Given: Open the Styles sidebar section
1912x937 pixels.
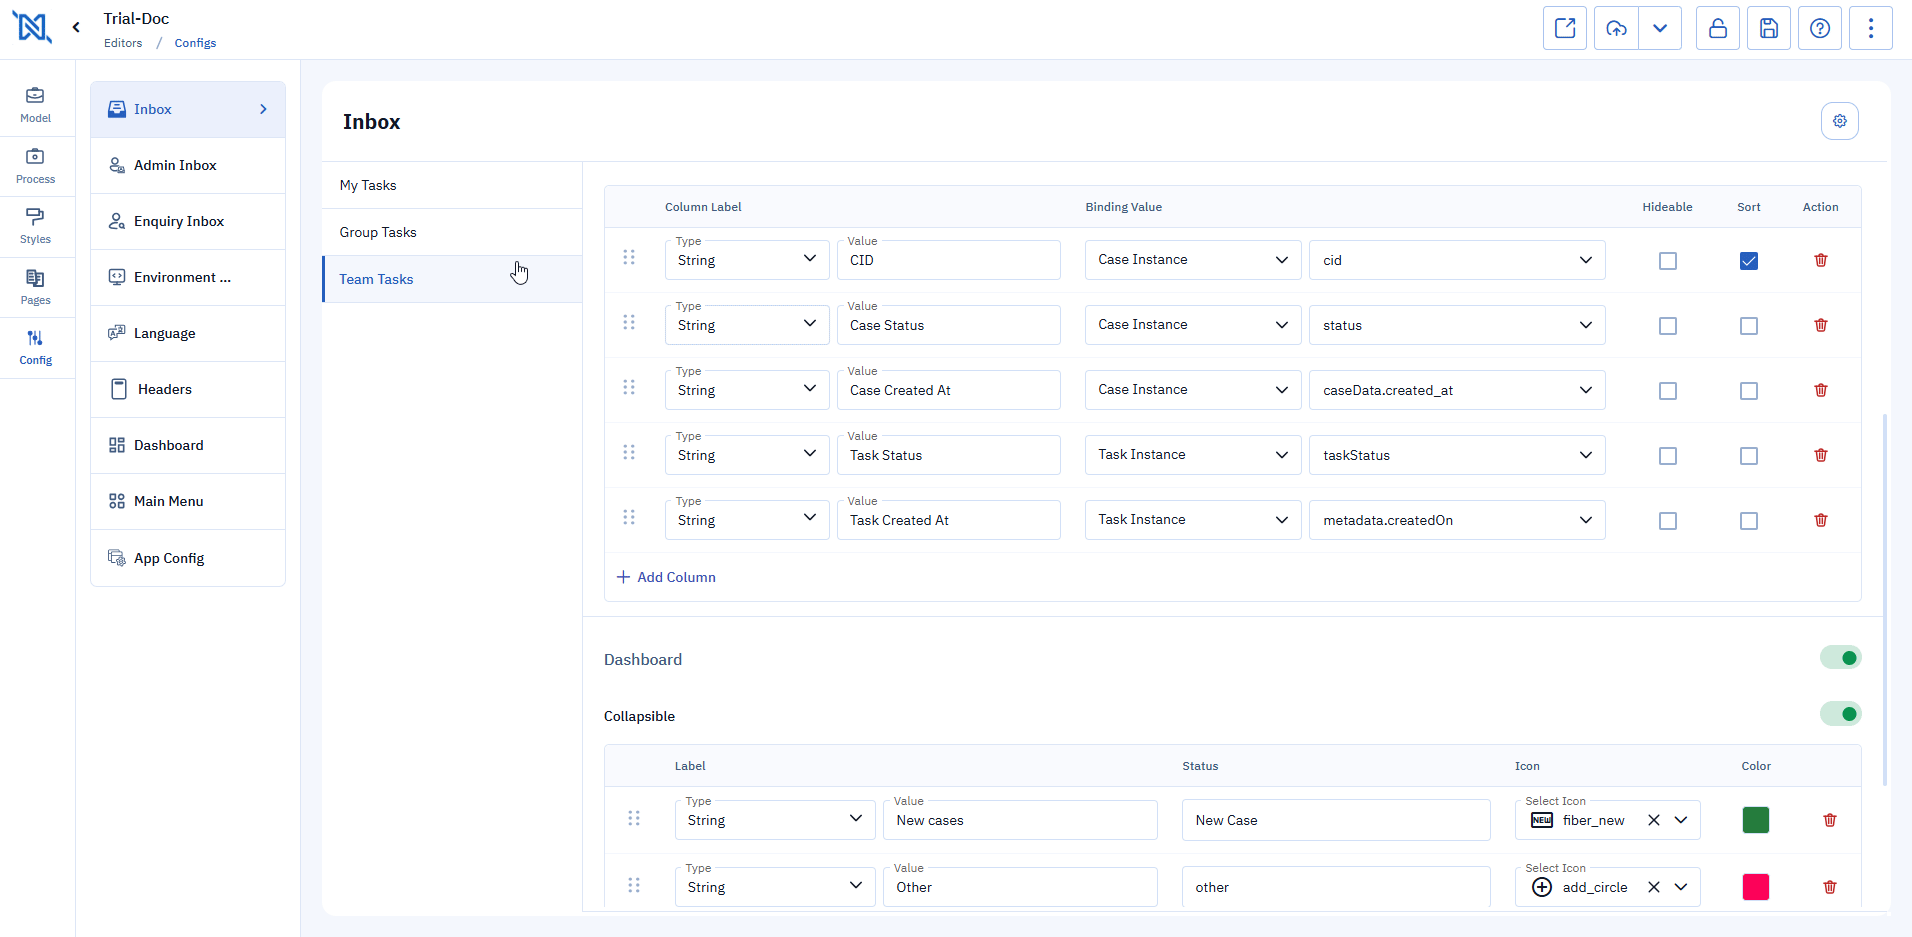Looking at the screenshot, I should [36, 226].
